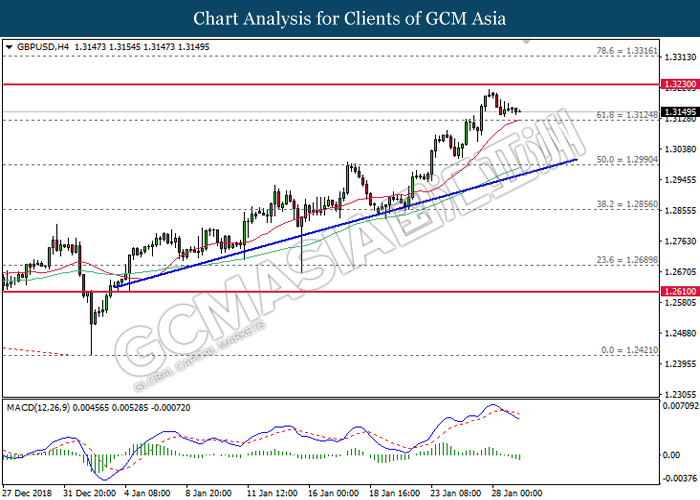Click the 1.25805 price axis value
Viewport: 700px width, 500px height.
pyautogui.click(x=680, y=303)
